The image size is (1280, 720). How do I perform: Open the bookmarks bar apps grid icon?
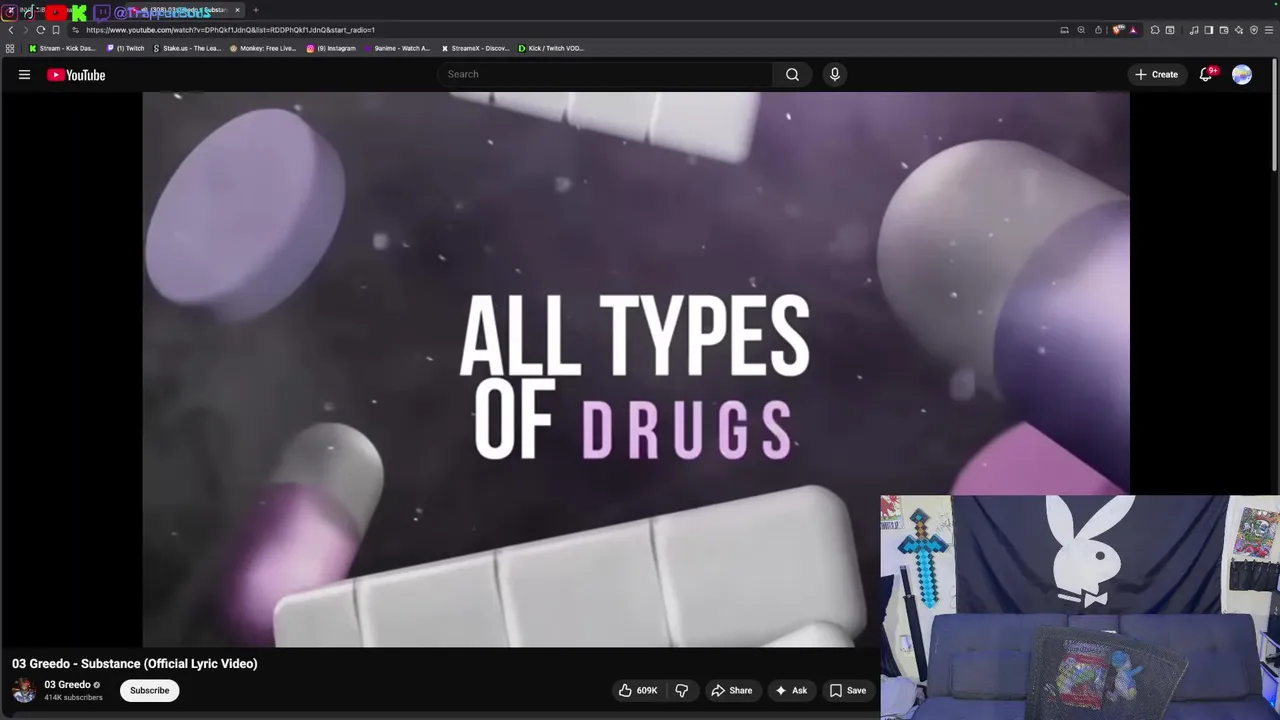coord(10,48)
